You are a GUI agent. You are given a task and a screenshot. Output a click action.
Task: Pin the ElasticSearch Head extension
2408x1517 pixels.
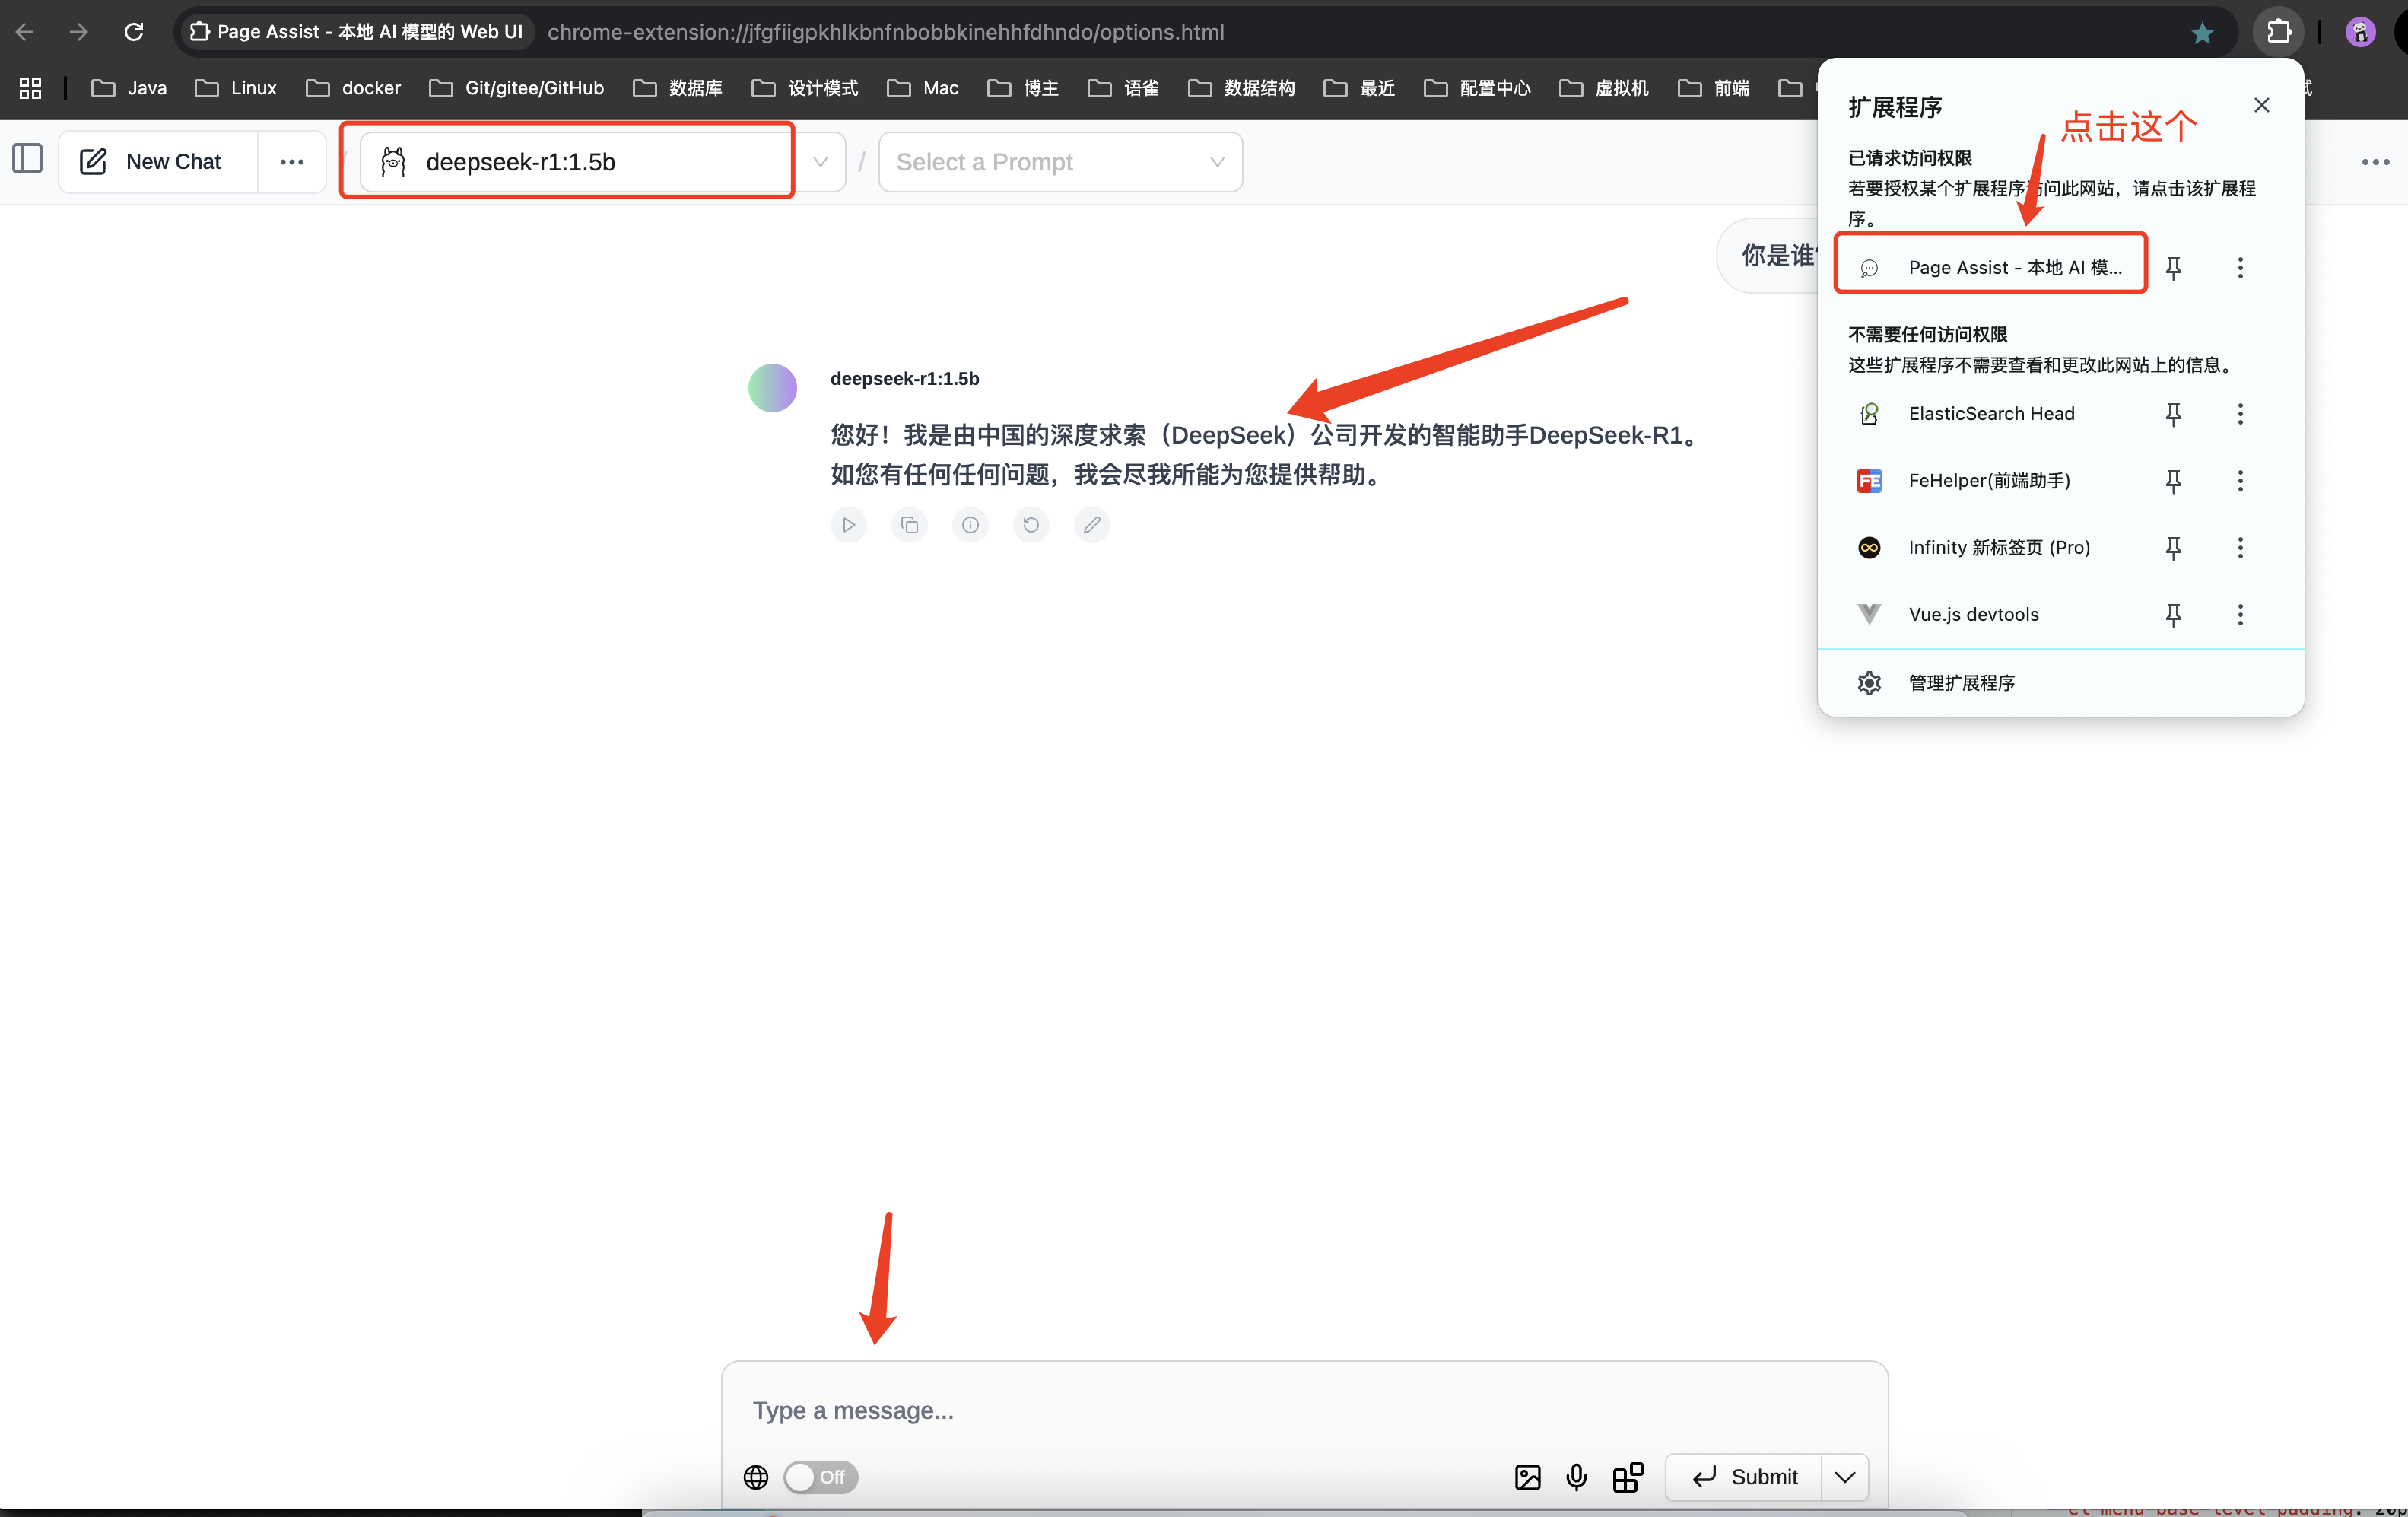tap(2174, 413)
